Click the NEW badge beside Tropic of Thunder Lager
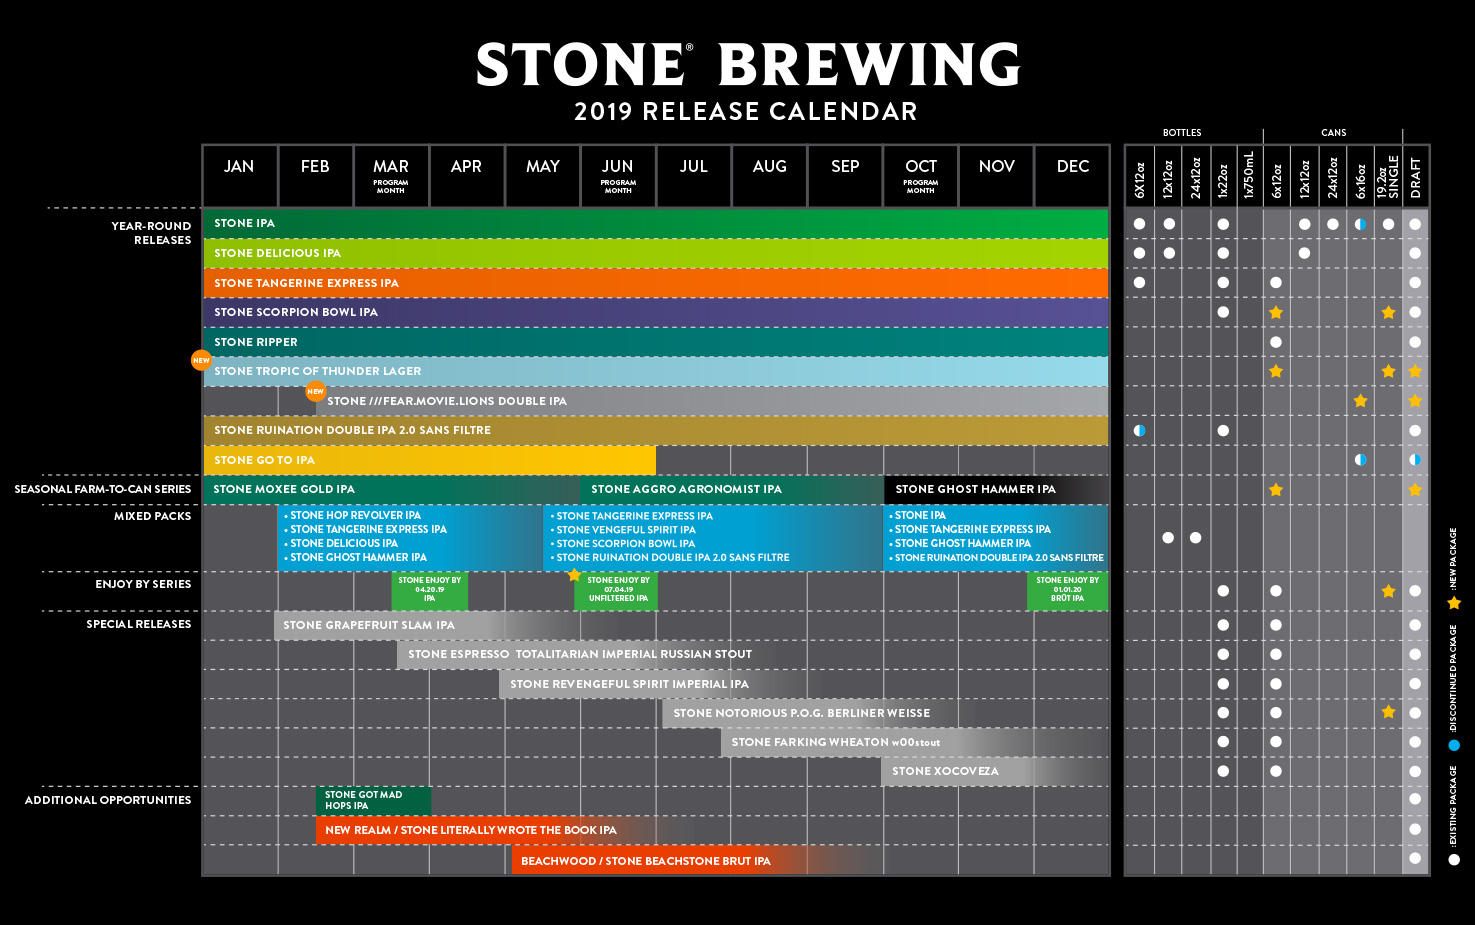Image resolution: width=1475 pixels, height=925 pixels. 201,360
